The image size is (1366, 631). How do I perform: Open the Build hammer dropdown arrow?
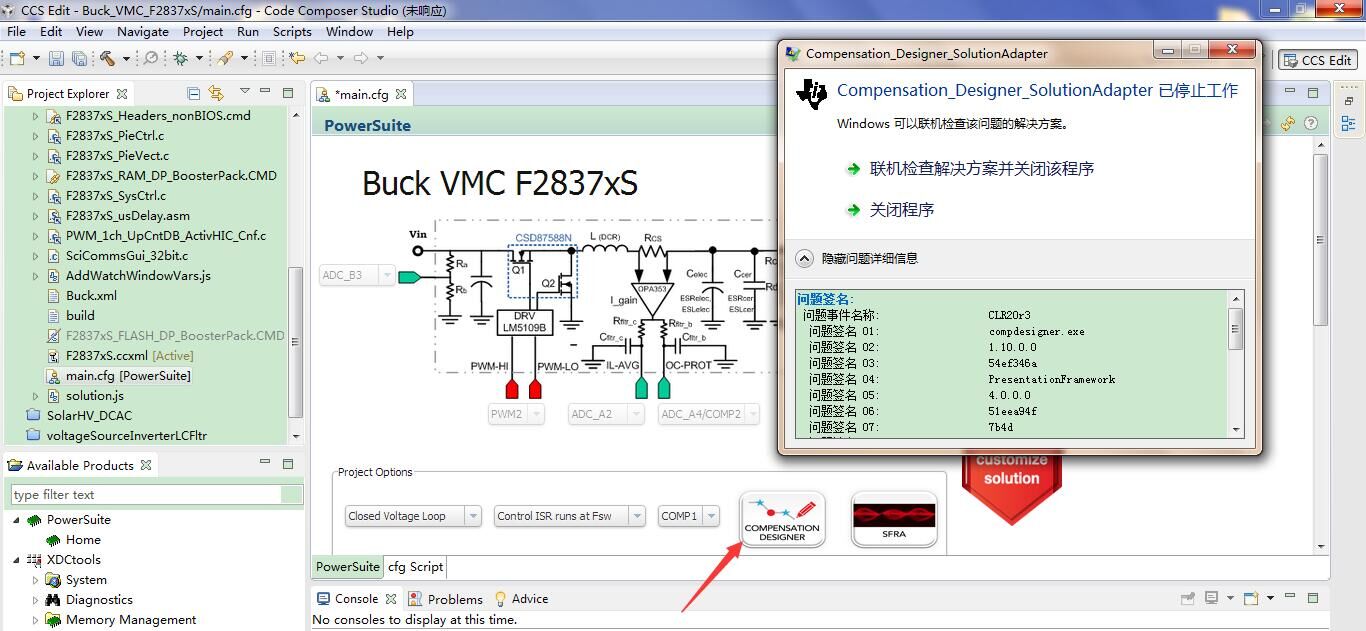pyautogui.click(x=126, y=59)
